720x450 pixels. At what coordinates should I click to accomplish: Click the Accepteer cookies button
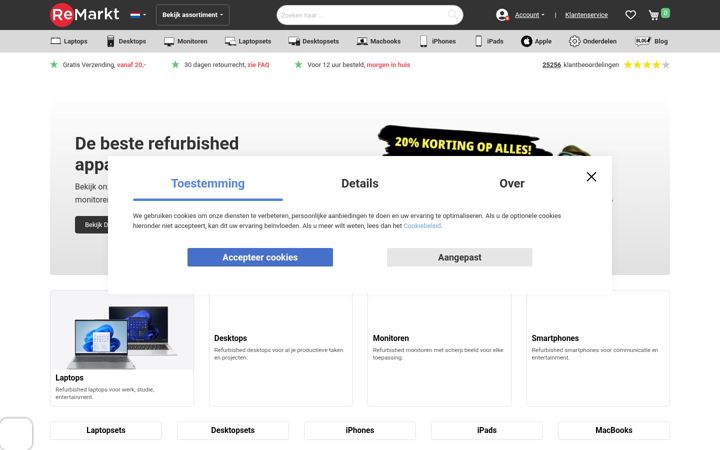click(260, 257)
